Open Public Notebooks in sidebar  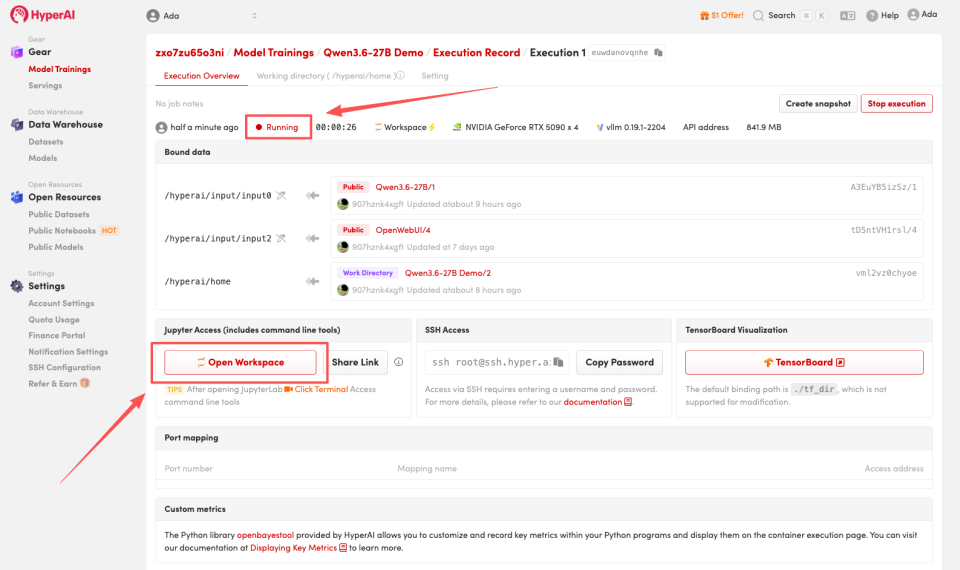pos(62,231)
